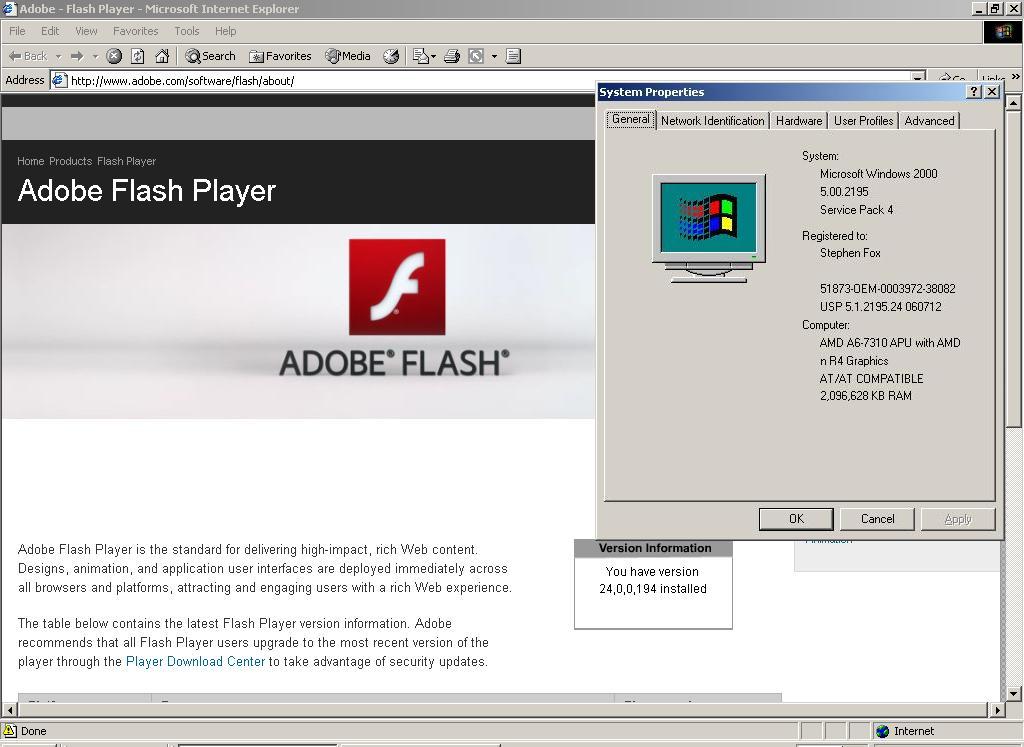Click the product ID "51873-OEM-0003972-38082"
Screen dimensions: 1024x747
[888, 289]
